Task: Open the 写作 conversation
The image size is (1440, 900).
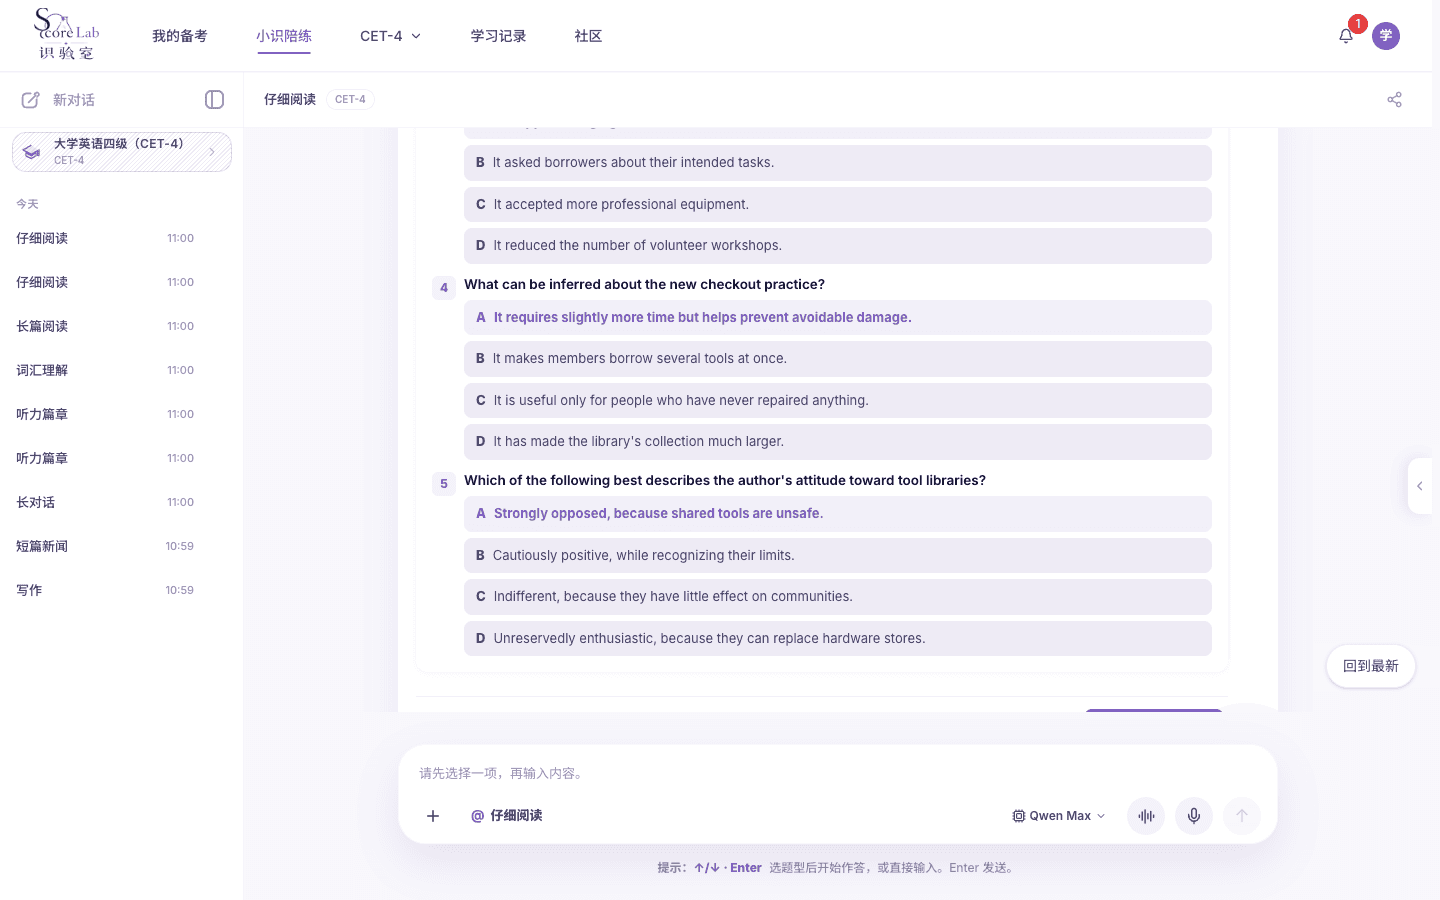Action: click(x=105, y=590)
